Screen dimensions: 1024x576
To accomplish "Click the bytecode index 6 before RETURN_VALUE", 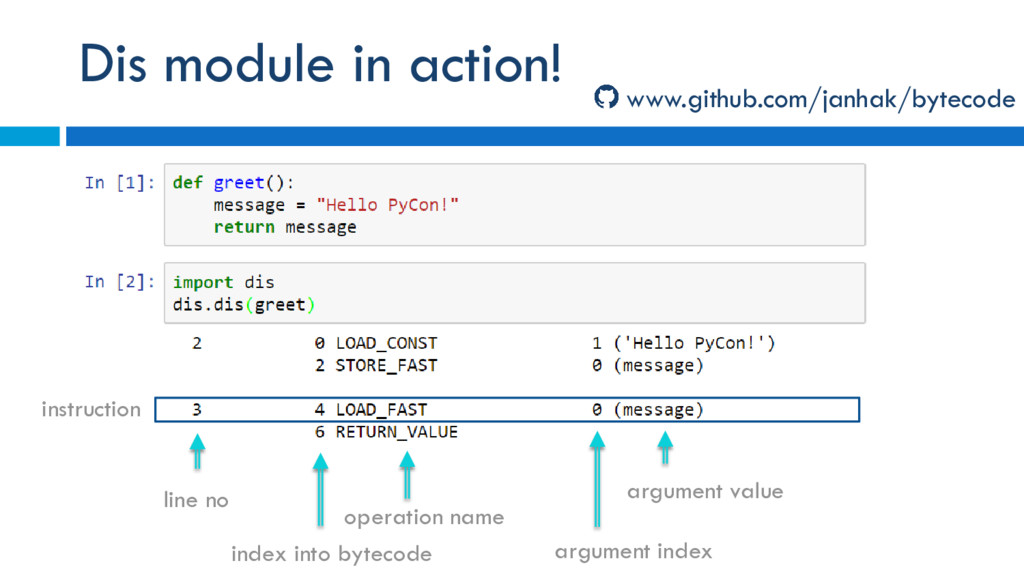I will pyautogui.click(x=319, y=432).
